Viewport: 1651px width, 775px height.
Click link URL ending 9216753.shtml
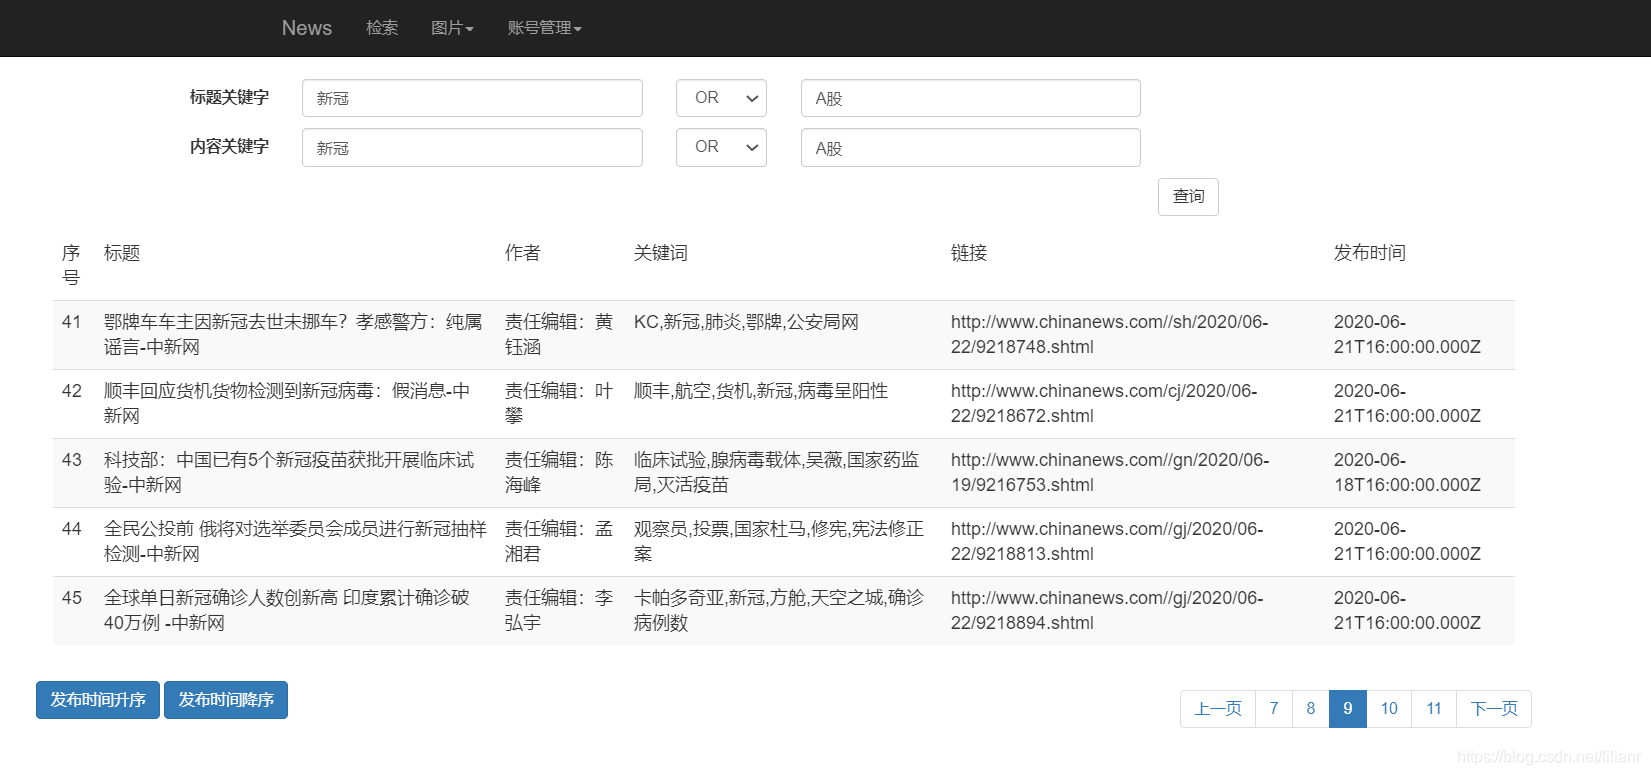(1110, 473)
